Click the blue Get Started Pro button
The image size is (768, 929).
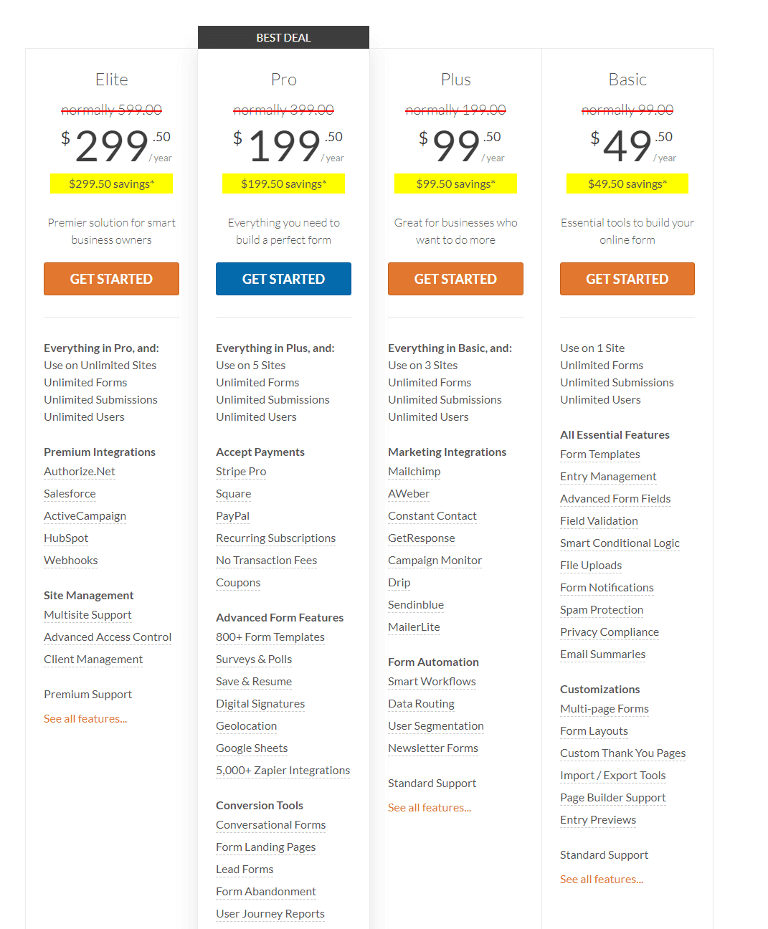(283, 278)
